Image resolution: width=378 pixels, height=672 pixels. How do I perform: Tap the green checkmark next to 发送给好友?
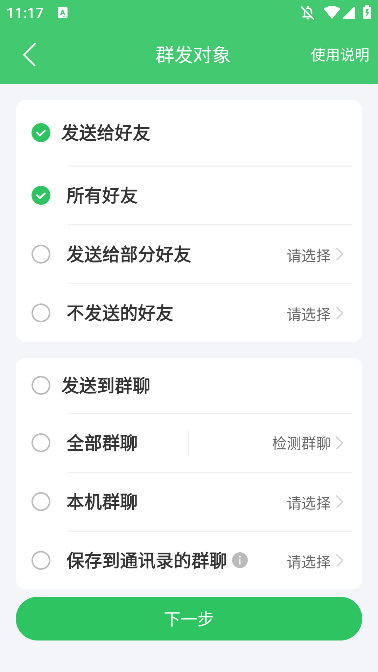(x=41, y=133)
